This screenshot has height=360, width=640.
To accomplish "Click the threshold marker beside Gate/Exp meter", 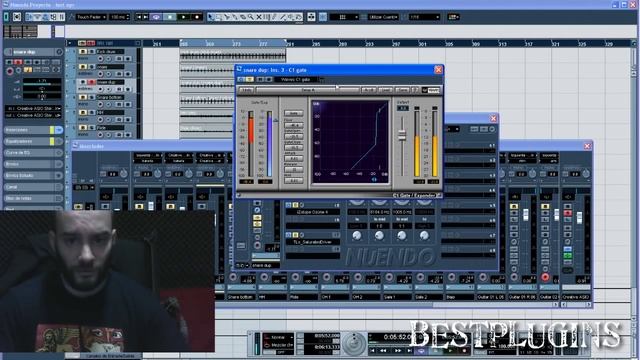I will [276, 120].
